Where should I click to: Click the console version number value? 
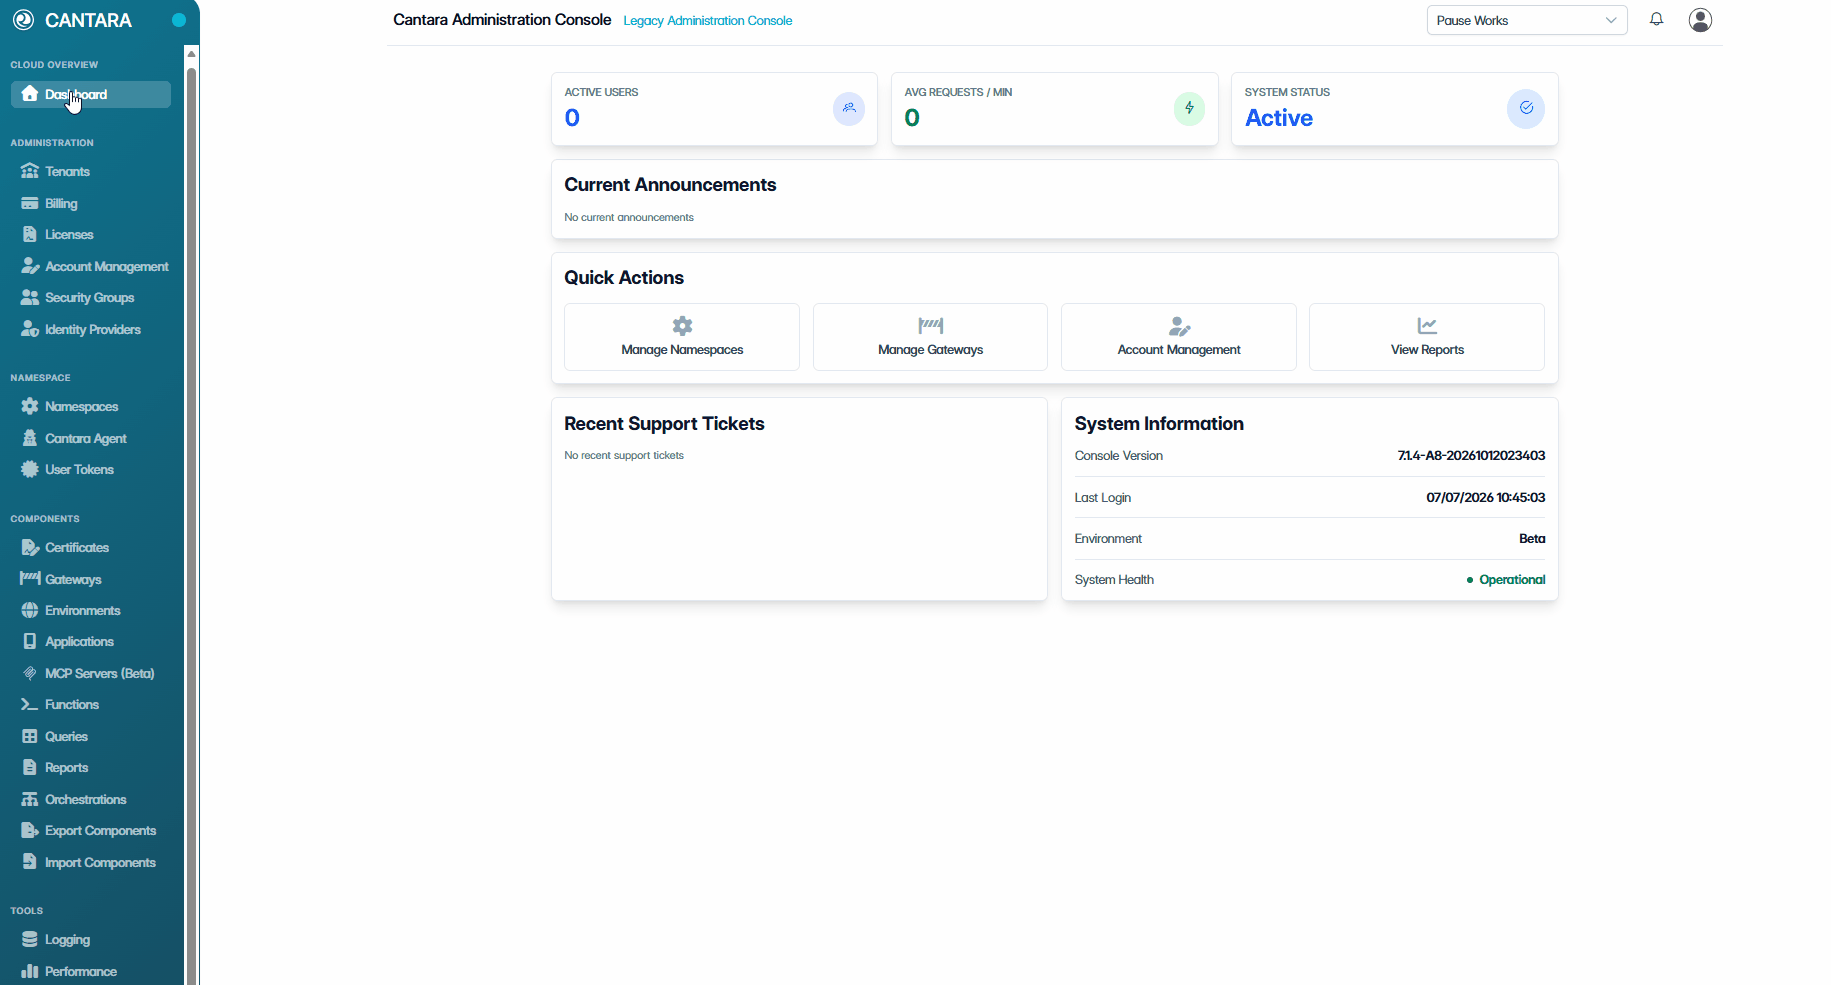coord(1471,456)
